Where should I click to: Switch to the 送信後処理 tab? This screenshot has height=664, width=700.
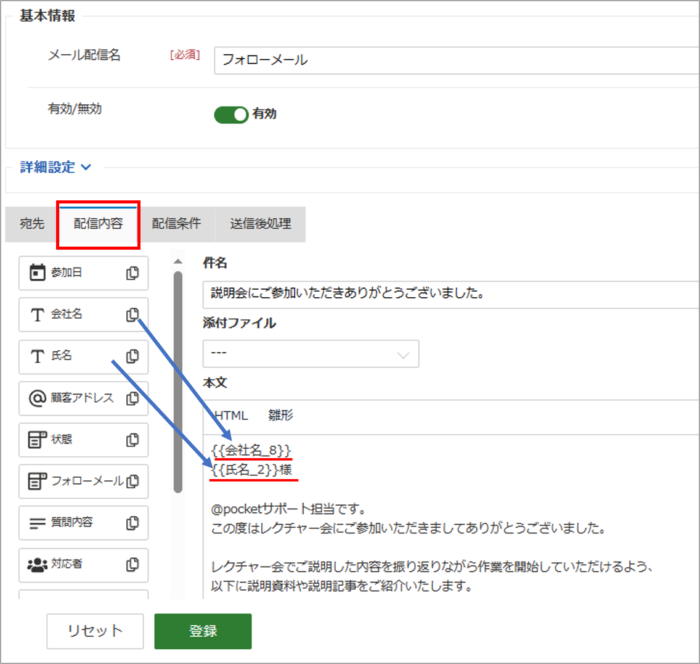click(261, 223)
